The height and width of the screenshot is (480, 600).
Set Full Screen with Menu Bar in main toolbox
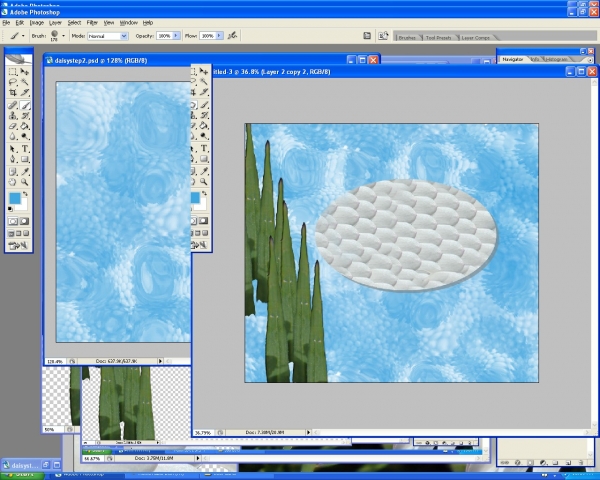(x=18, y=233)
